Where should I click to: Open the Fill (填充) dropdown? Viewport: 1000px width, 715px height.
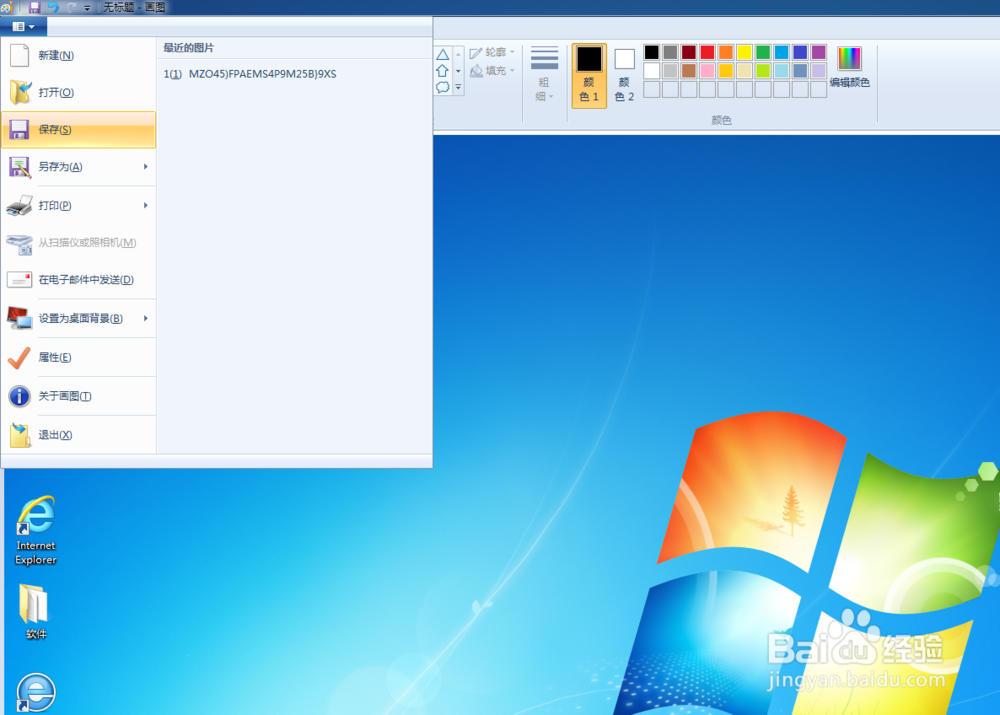click(x=492, y=71)
